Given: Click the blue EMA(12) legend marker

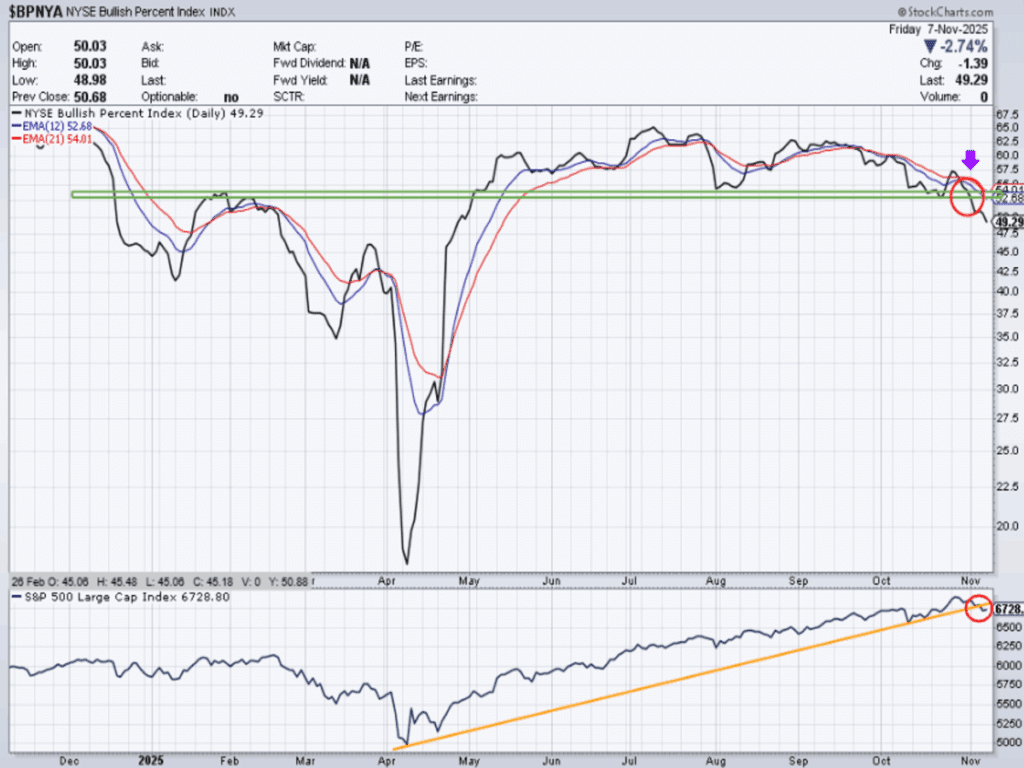Looking at the screenshot, I should 14,128.
